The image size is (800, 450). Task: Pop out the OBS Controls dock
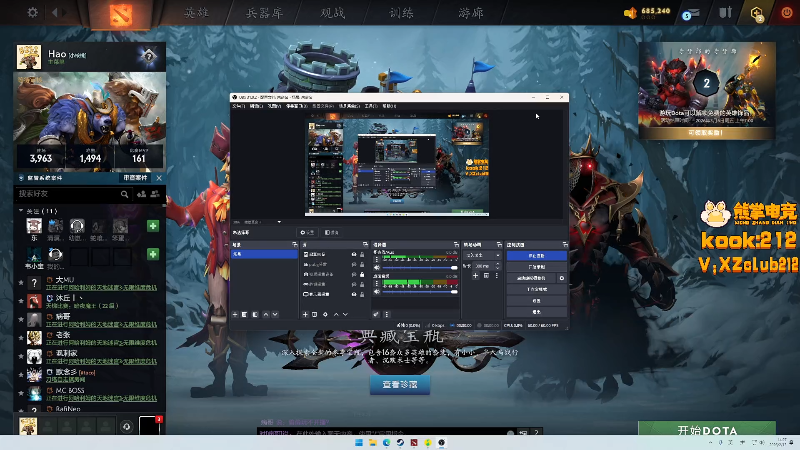(x=564, y=245)
